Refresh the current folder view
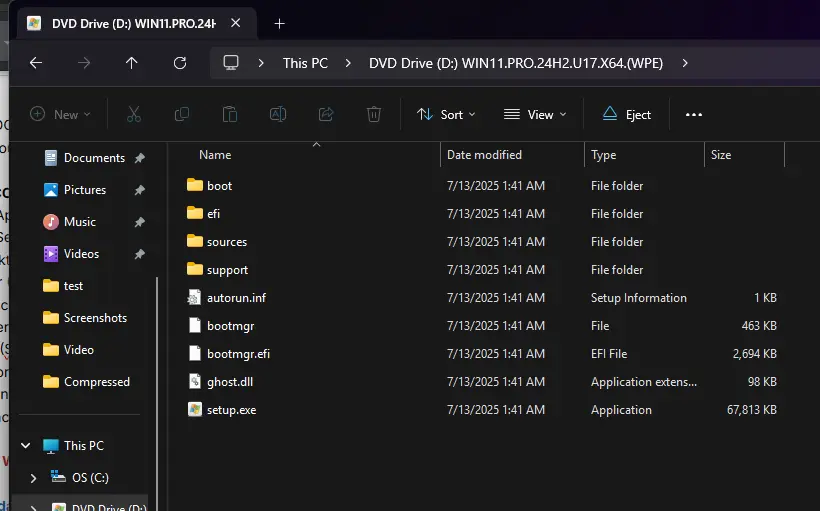 pos(180,63)
